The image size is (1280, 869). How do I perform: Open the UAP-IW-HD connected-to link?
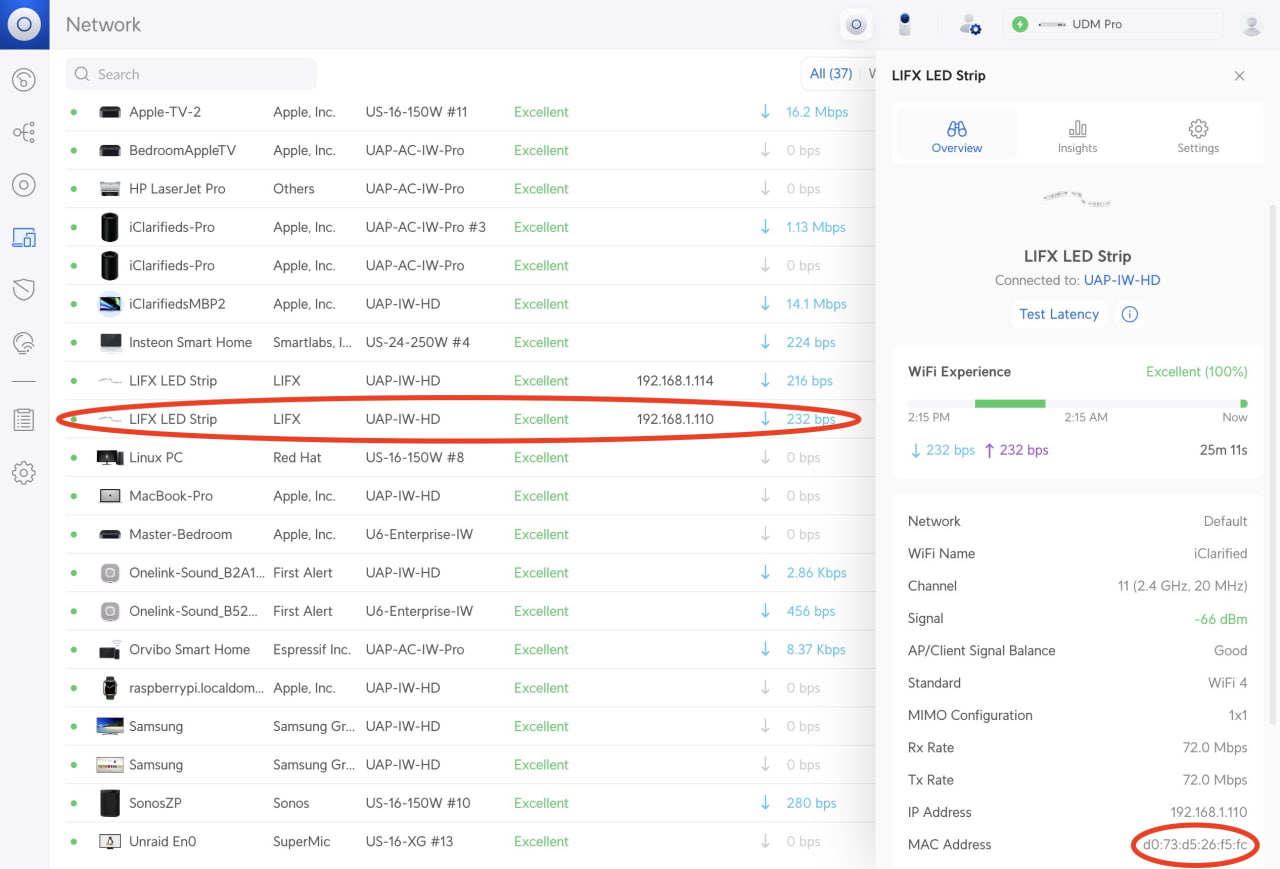click(x=1122, y=281)
